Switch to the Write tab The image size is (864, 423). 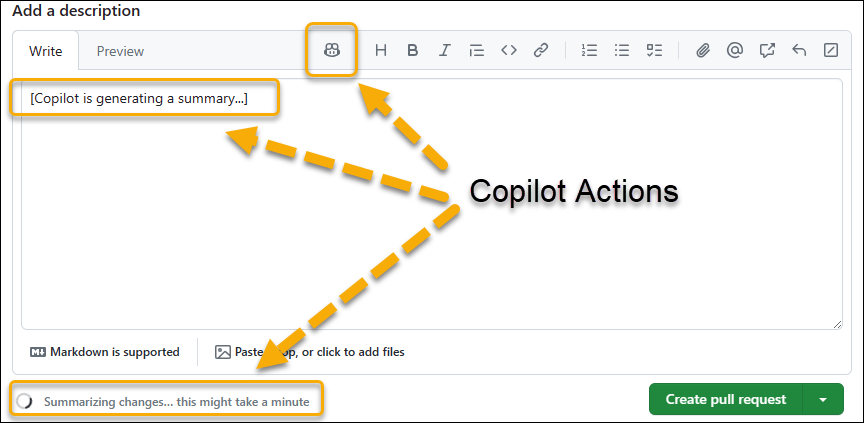pyautogui.click(x=46, y=51)
